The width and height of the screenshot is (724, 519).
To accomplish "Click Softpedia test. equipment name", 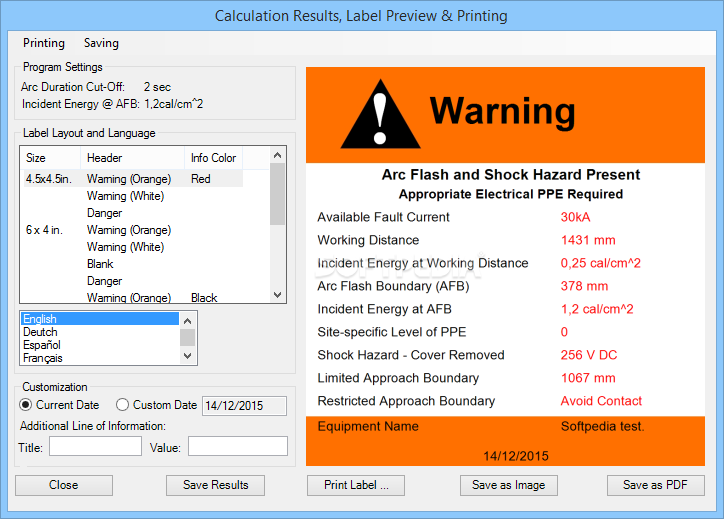I will click(603, 426).
